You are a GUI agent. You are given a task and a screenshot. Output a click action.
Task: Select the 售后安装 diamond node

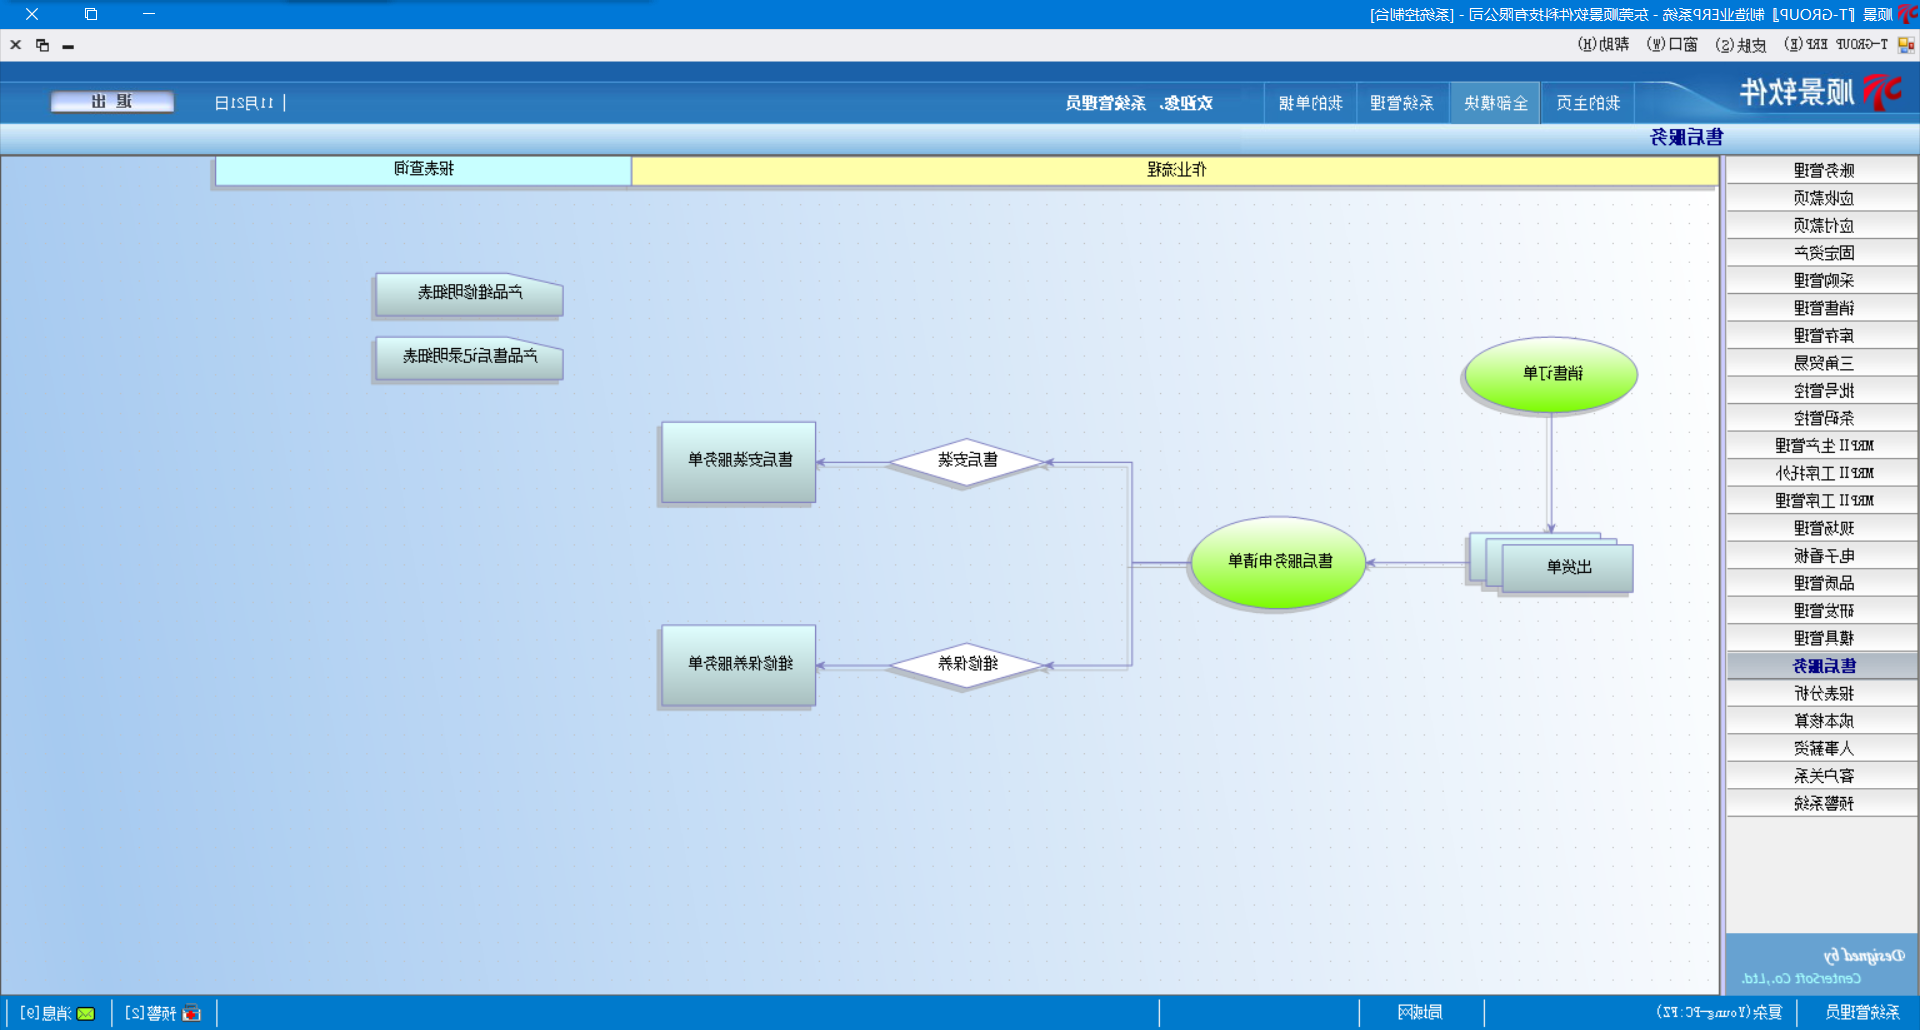pos(967,461)
